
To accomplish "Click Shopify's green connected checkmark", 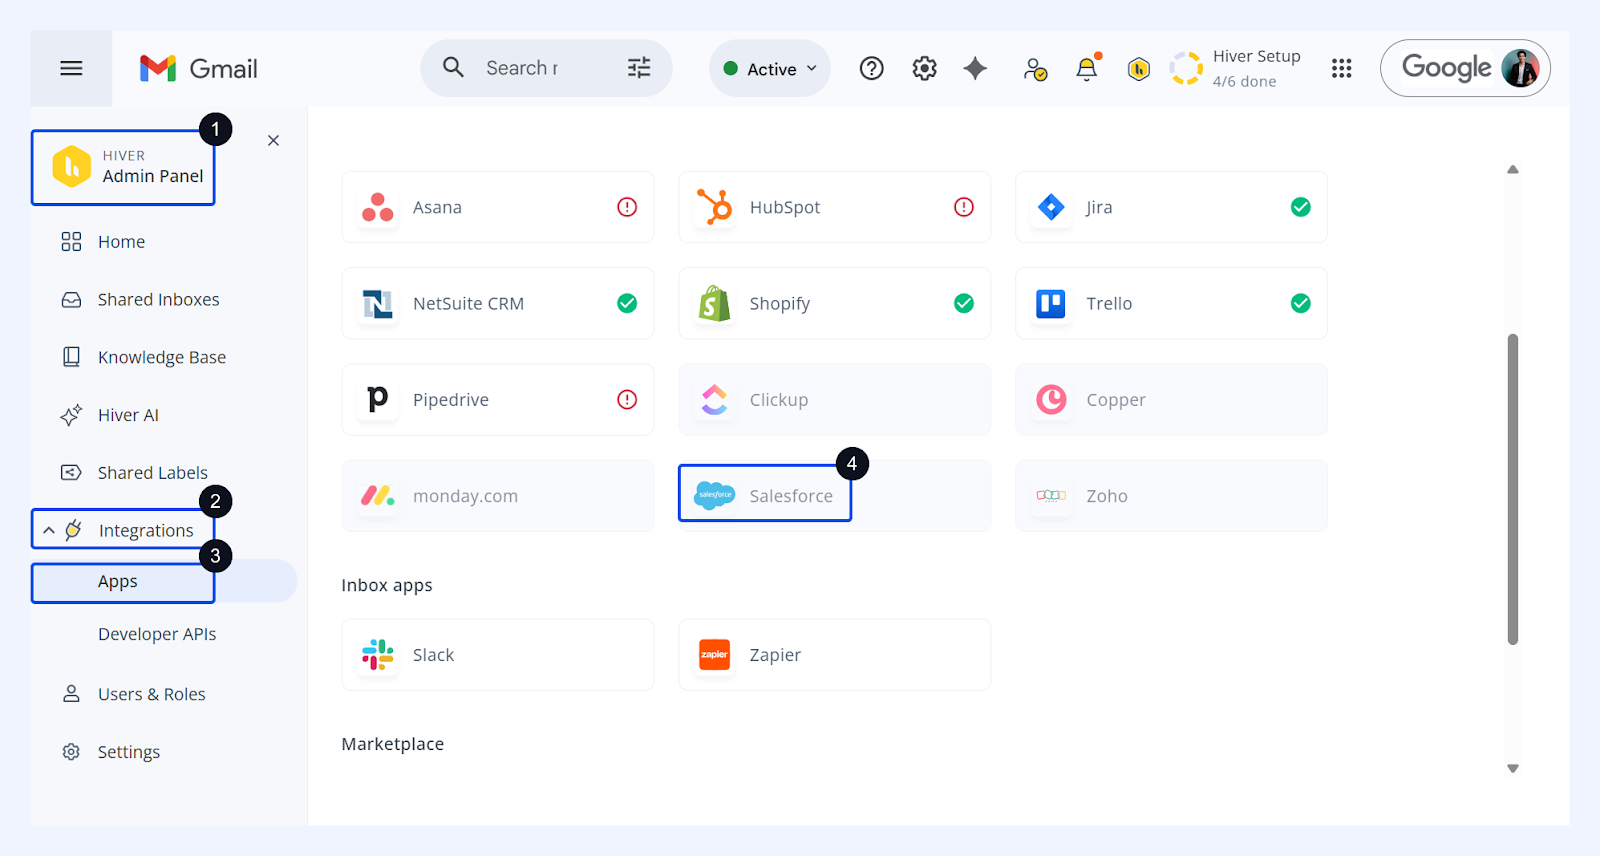I will 964,303.
